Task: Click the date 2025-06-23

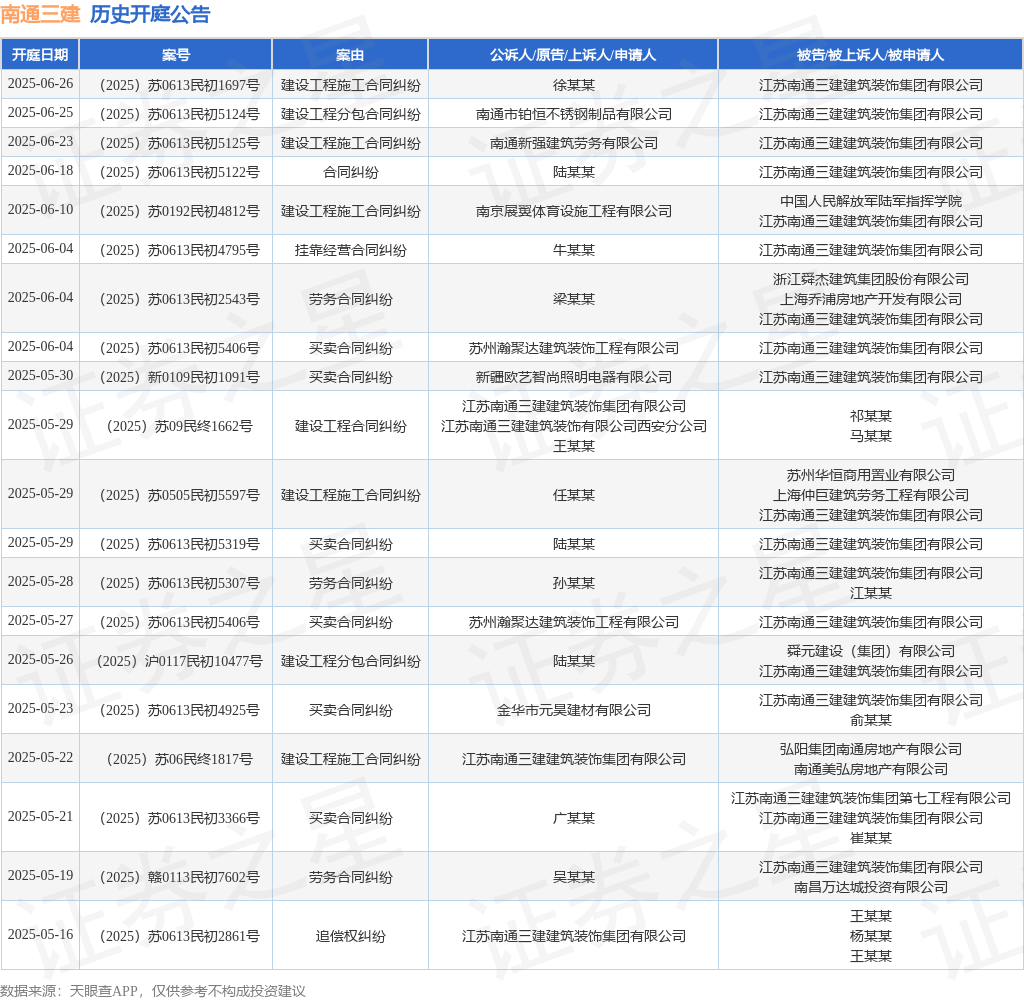Action: click(40, 141)
